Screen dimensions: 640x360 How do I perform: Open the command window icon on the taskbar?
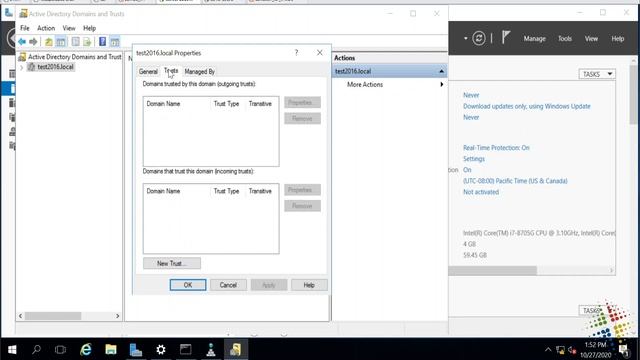coord(186,349)
